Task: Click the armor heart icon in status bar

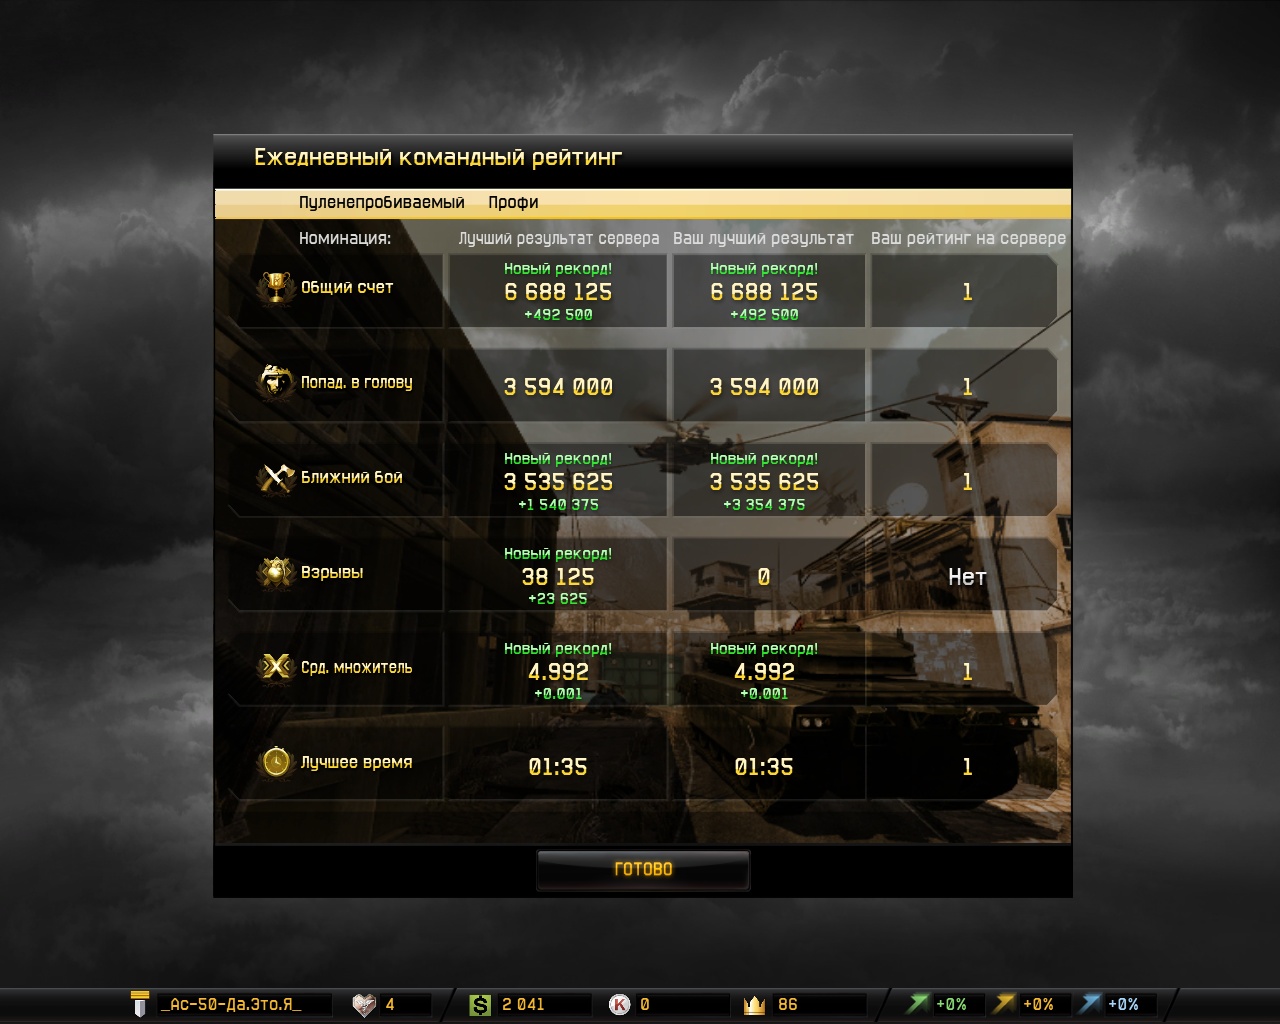Action: [364, 1004]
